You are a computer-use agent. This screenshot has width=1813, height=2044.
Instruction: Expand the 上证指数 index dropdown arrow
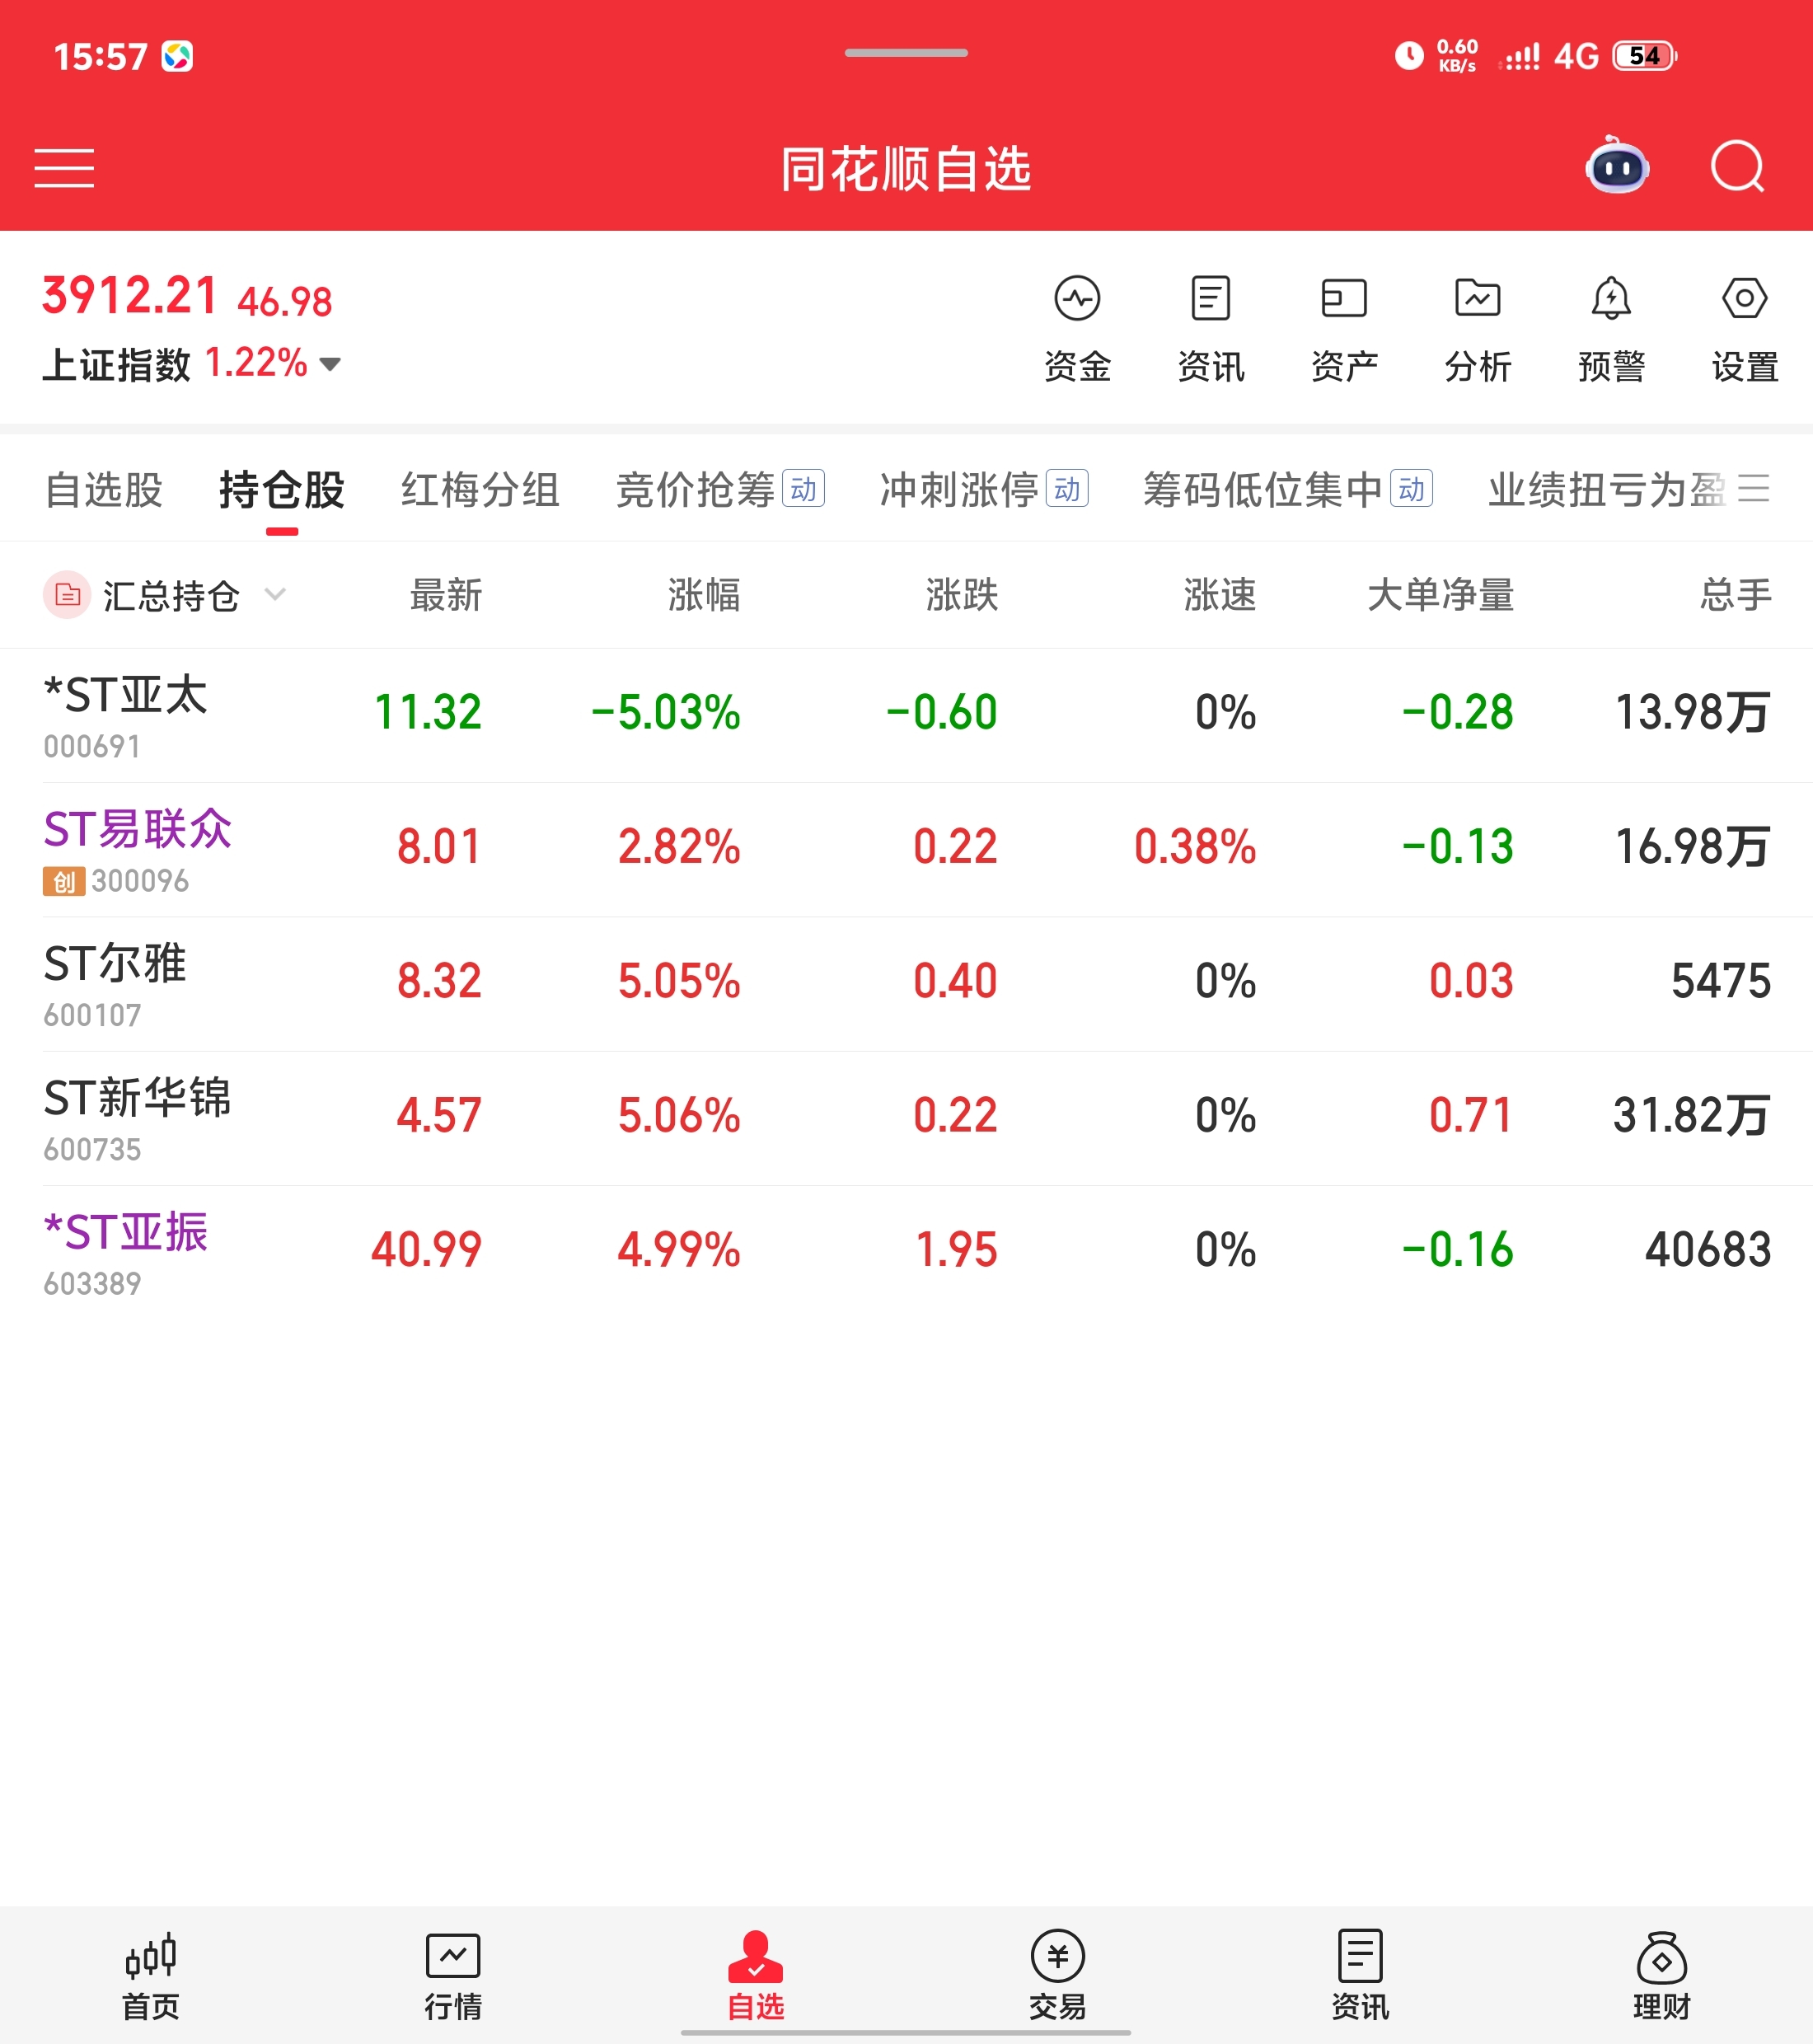click(330, 364)
